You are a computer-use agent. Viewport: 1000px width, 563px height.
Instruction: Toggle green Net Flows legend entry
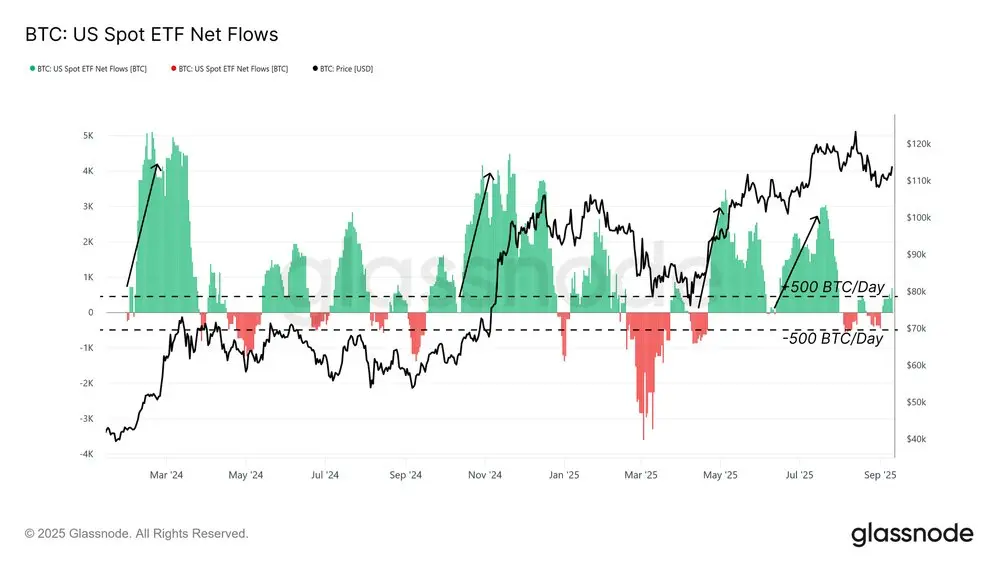(88, 69)
